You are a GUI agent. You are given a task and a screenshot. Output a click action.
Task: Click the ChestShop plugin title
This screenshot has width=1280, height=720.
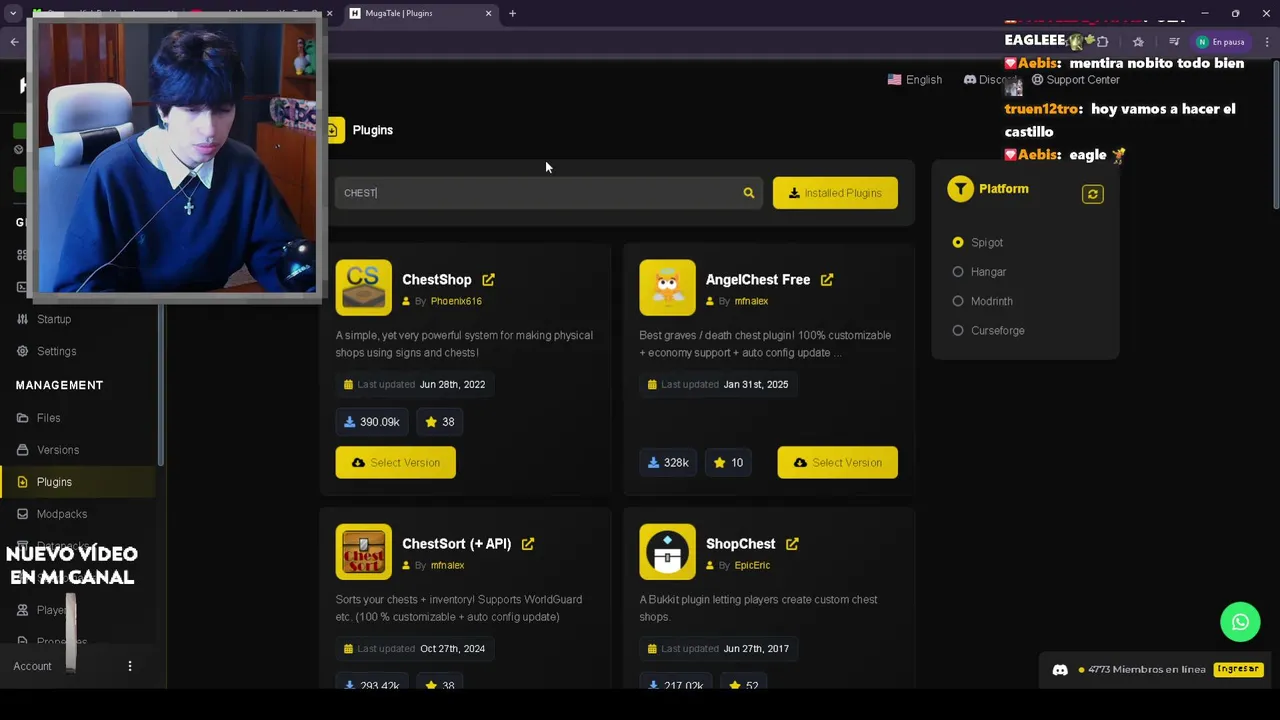pyautogui.click(x=437, y=280)
